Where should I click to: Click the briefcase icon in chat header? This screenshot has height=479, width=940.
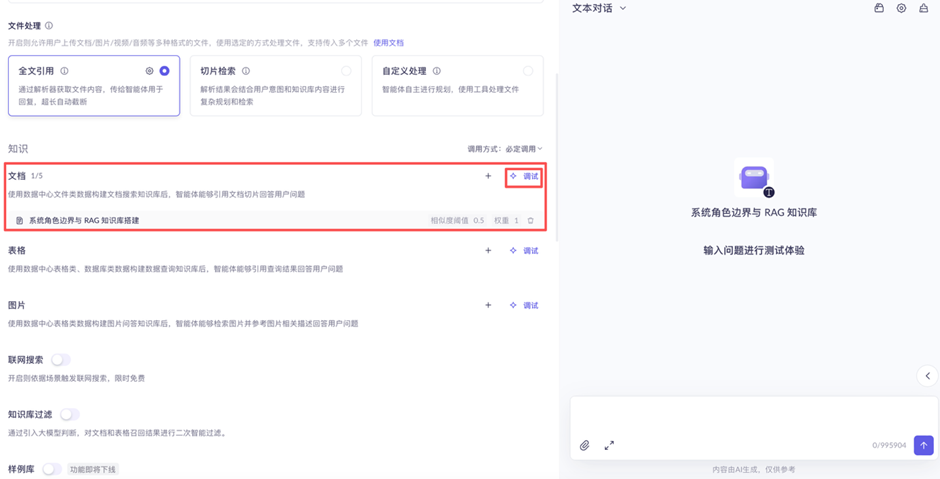pyautogui.click(x=879, y=8)
